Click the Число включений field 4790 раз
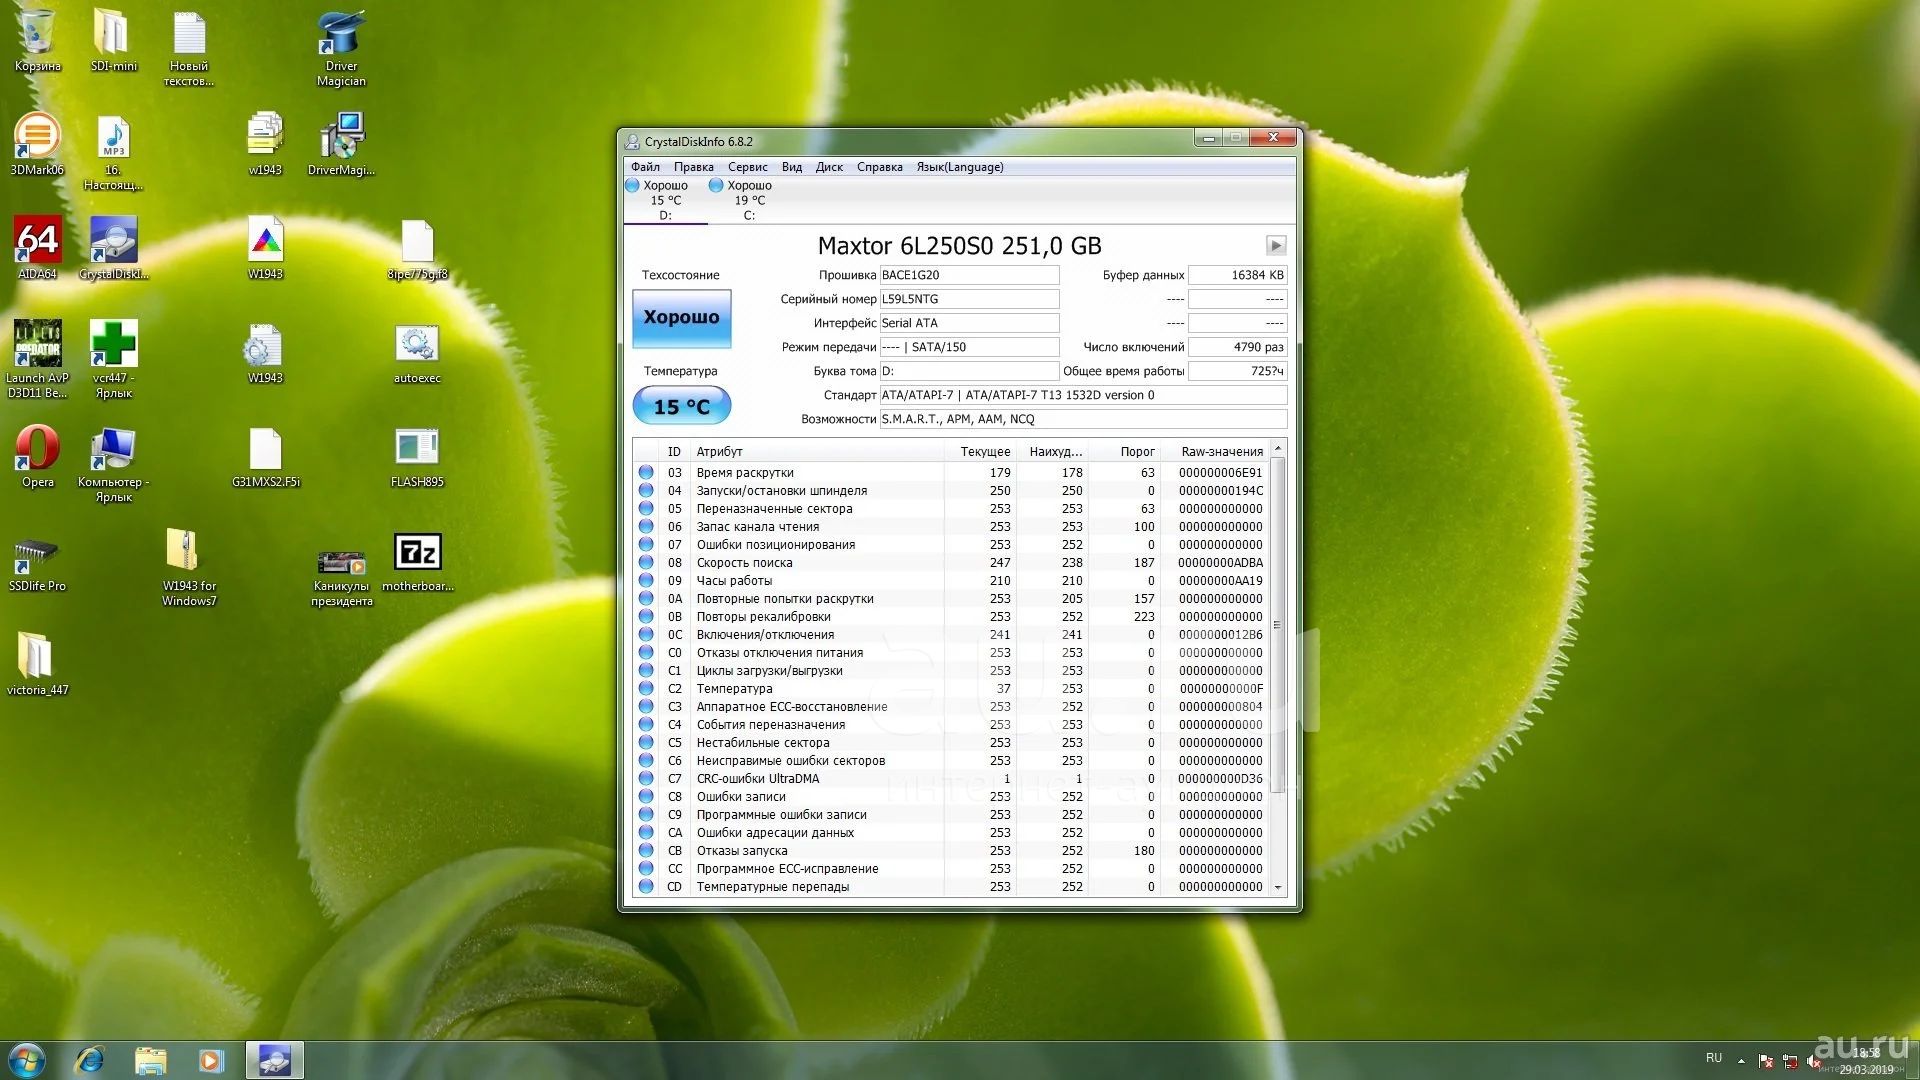The width and height of the screenshot is (1920, 1080). click(1237, 347)
